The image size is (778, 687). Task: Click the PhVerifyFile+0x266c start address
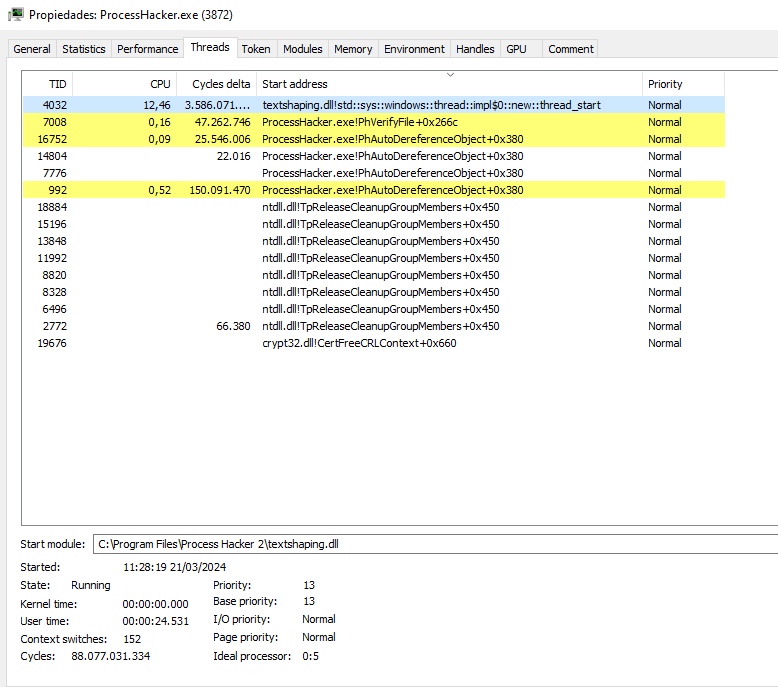pyautogui.click(x=360, y=122)
